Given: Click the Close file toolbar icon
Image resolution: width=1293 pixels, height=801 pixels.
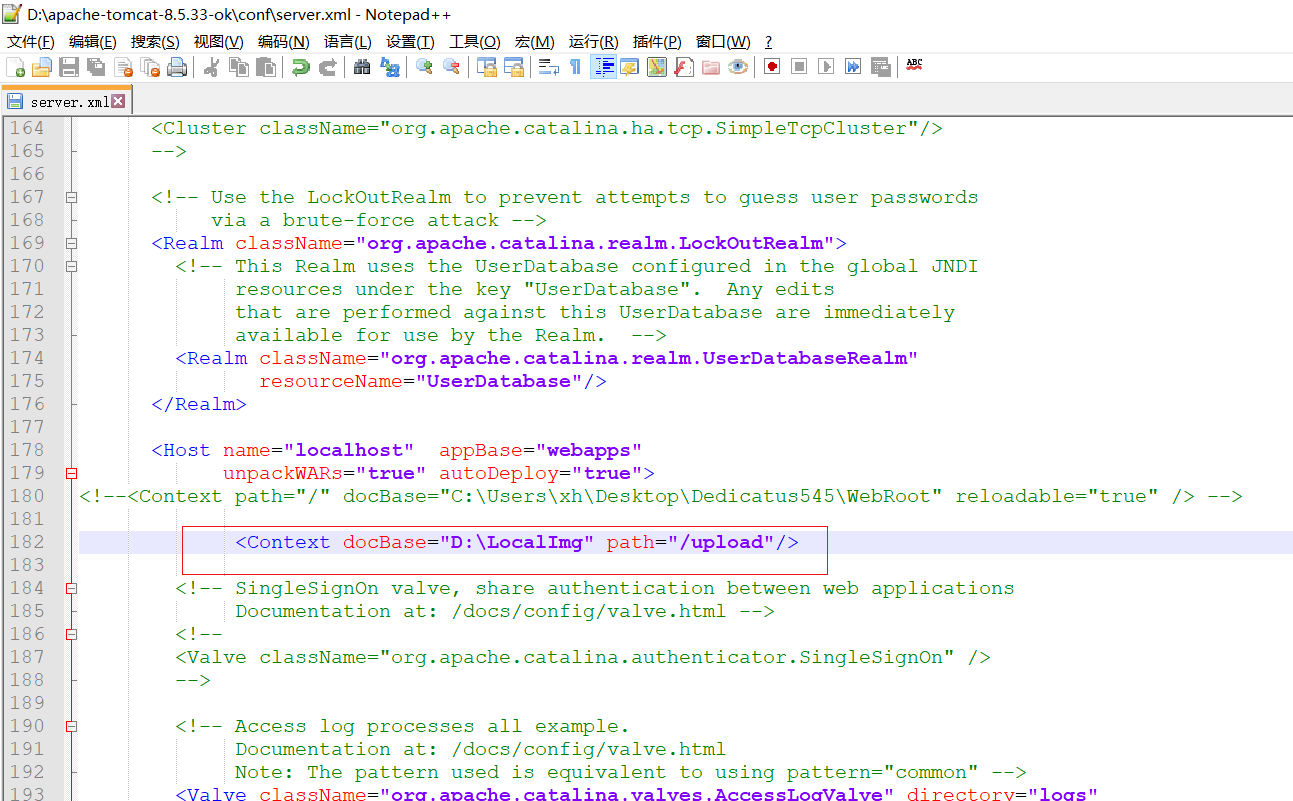Looking at the screenshot, I should tap(124, 67).
